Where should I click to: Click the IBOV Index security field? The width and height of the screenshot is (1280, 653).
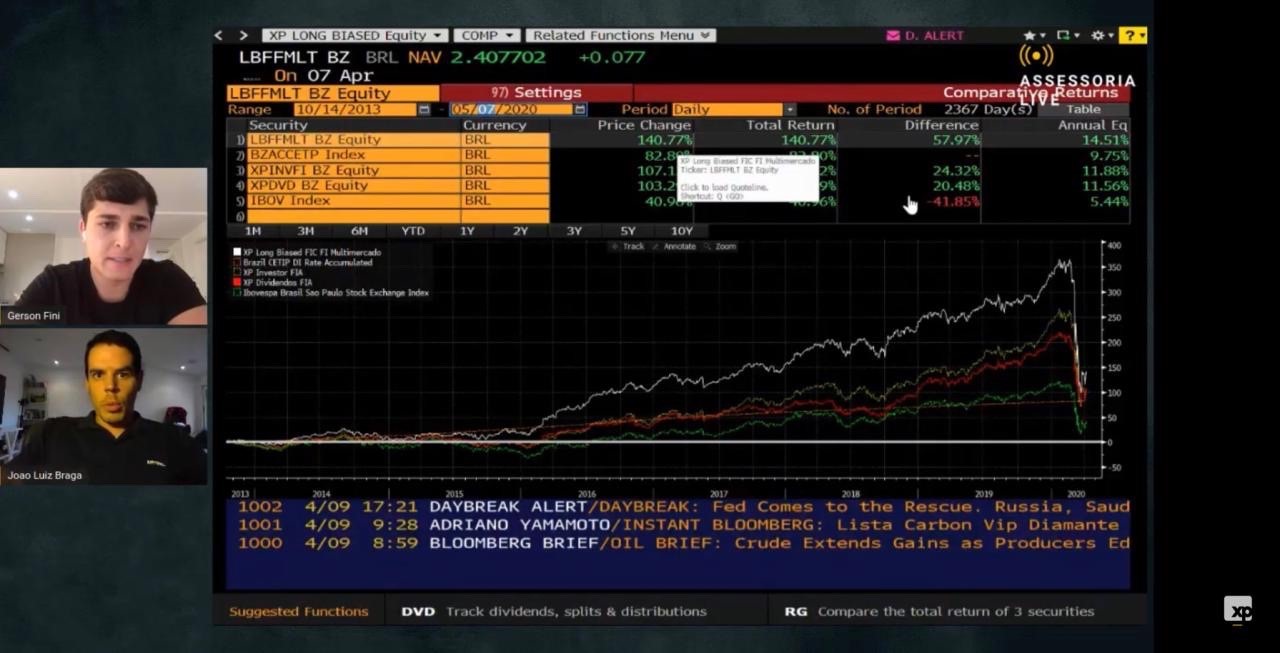(x=354, y=201)
